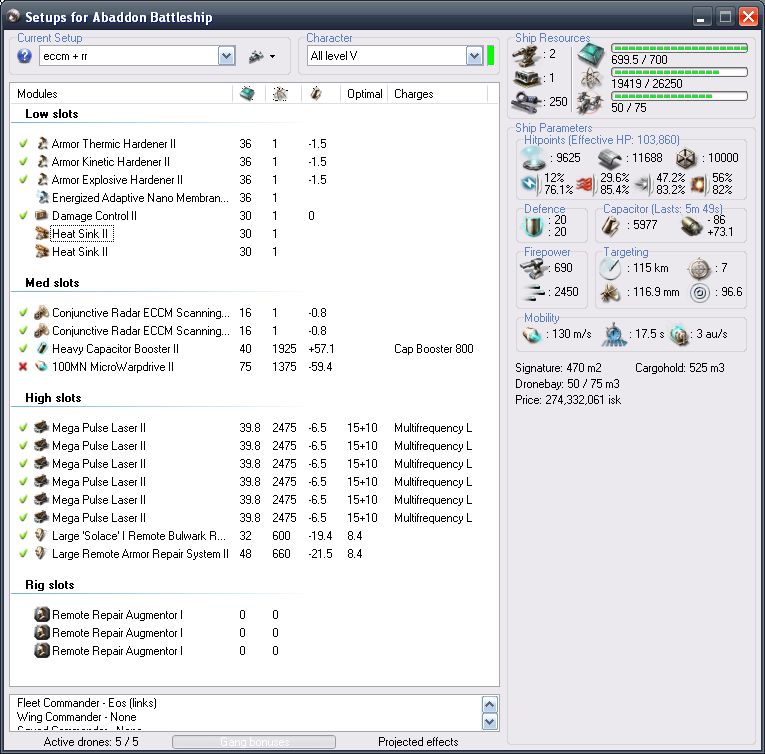Enable the 100MN MicroWarpdrive II red cross
This screenshot has width=765, height=754.
coord(23,367)
